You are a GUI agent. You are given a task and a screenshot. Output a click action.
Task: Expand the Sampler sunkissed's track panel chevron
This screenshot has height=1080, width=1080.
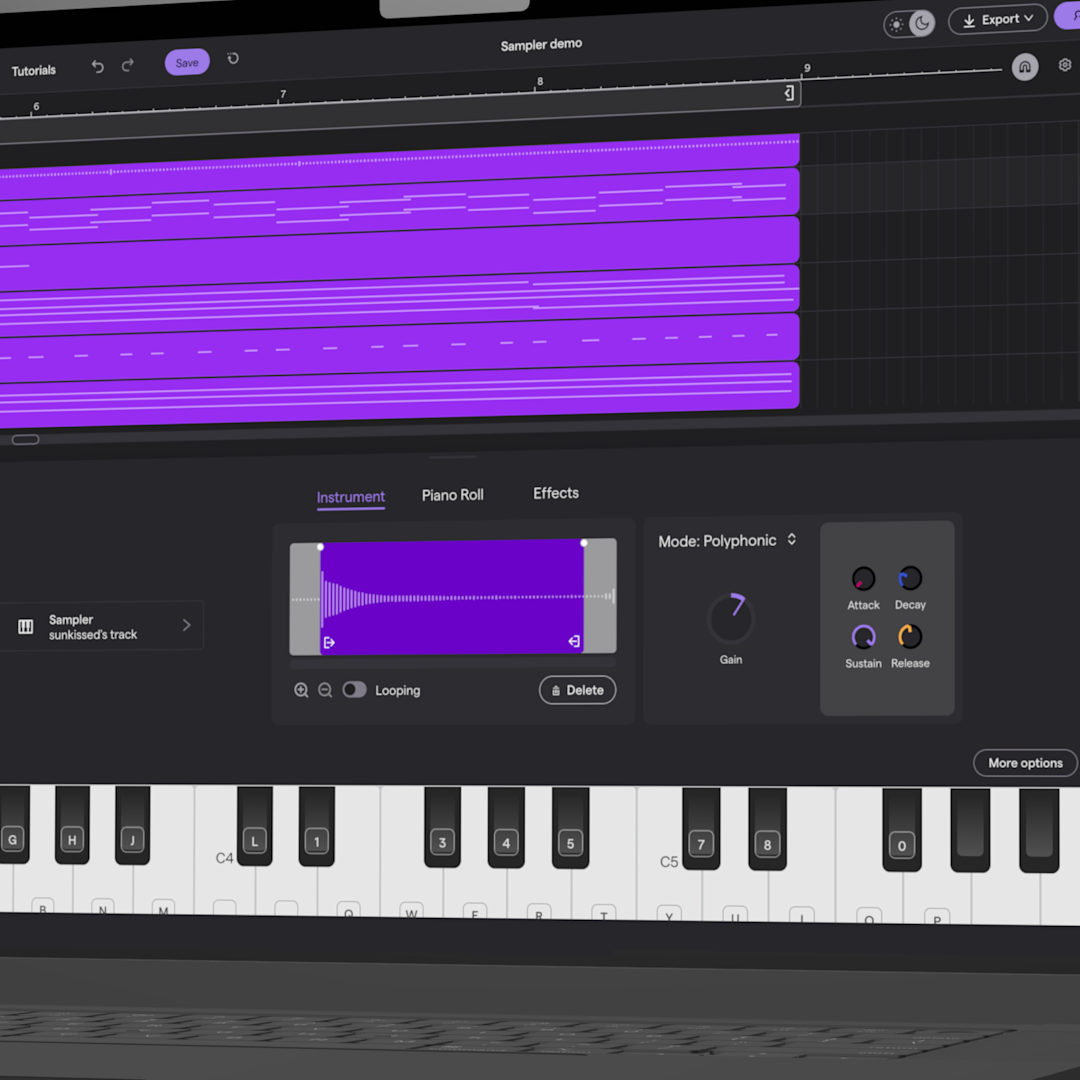[x=186, y=625]
